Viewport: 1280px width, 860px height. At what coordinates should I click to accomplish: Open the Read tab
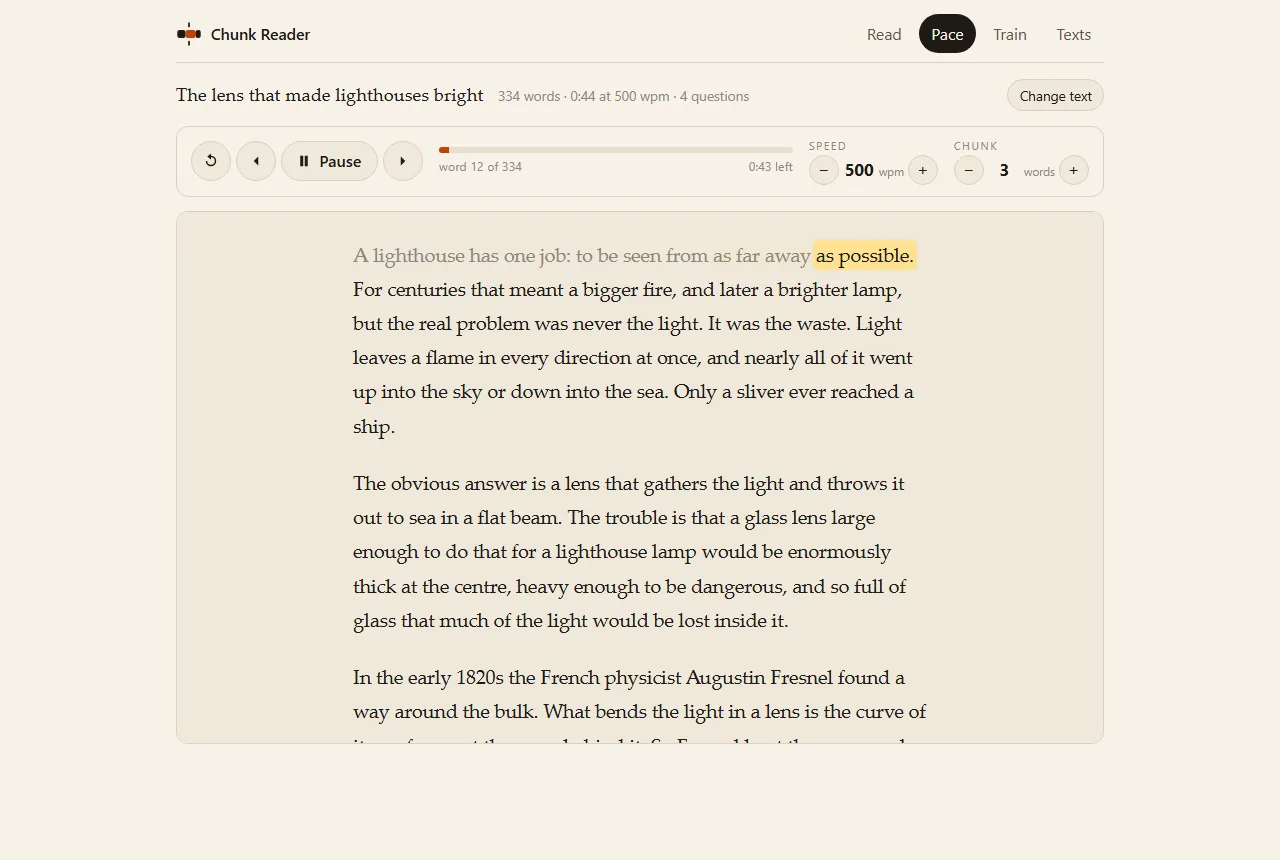click(884, 34)
